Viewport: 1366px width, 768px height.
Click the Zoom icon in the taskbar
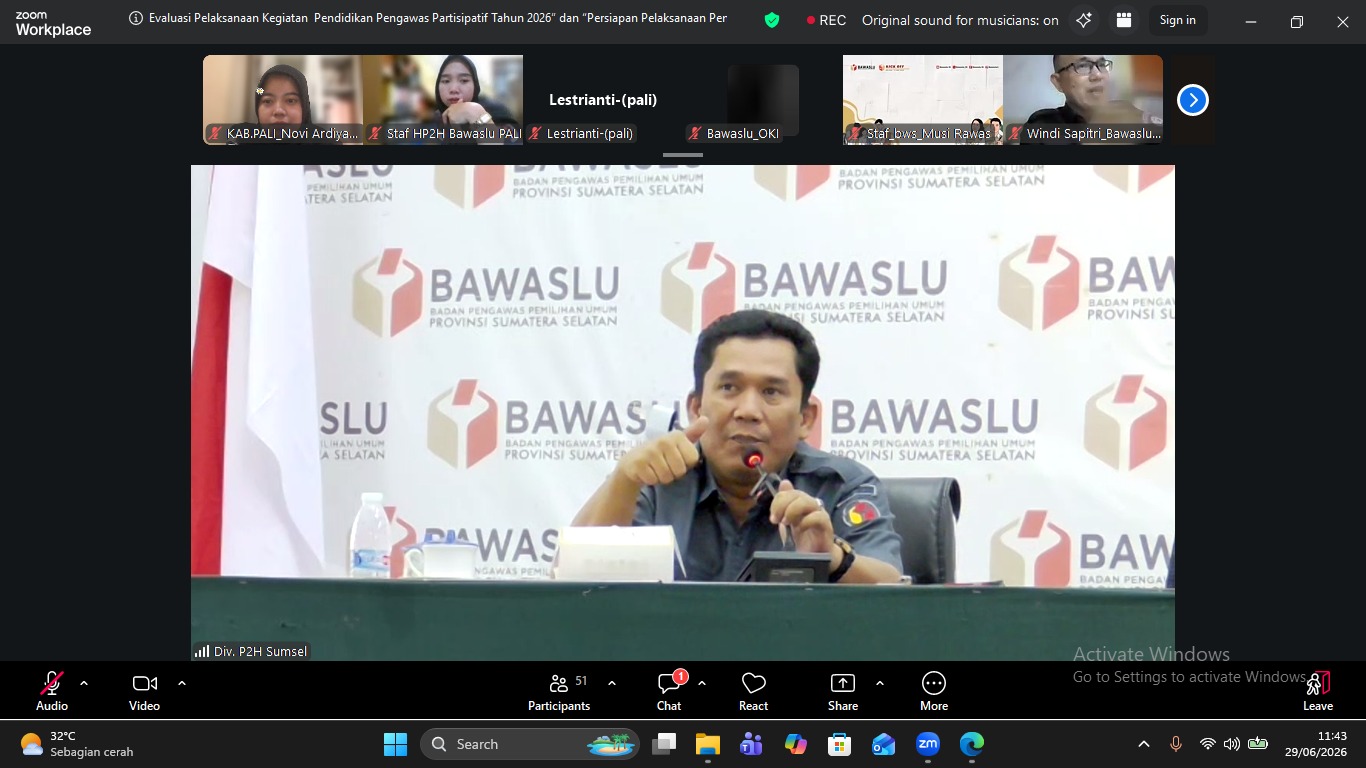coord(928,744)
